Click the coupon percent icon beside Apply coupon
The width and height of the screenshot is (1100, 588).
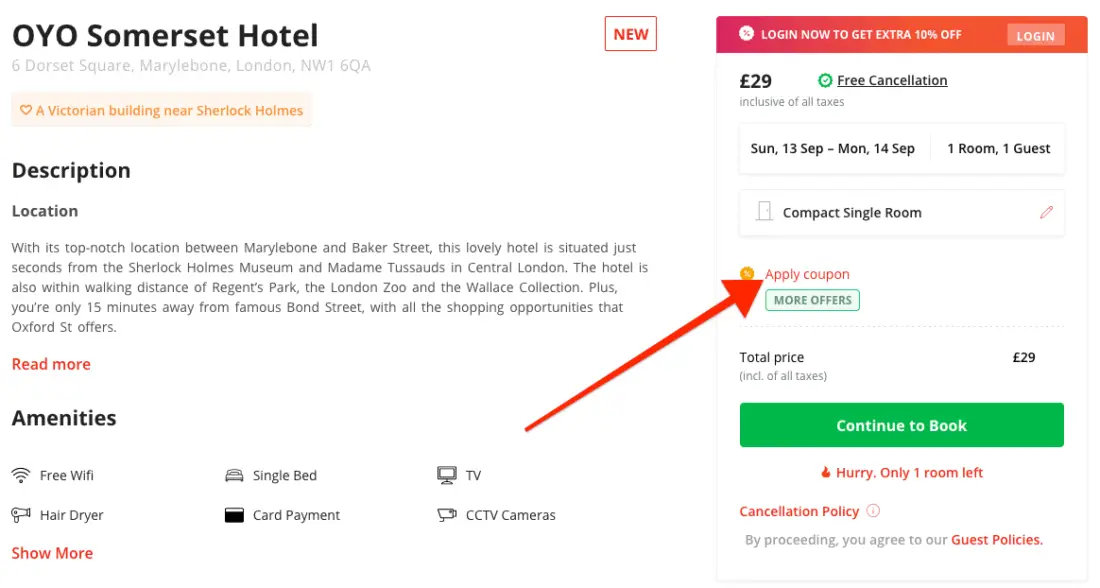[x=747, y=274]
